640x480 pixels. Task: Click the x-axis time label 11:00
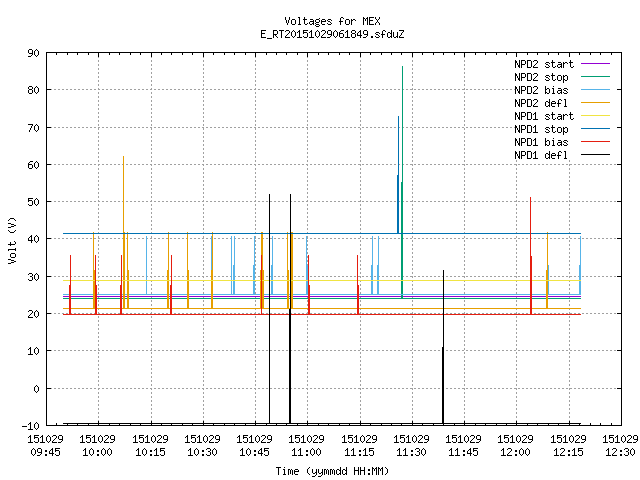(307, 452)
